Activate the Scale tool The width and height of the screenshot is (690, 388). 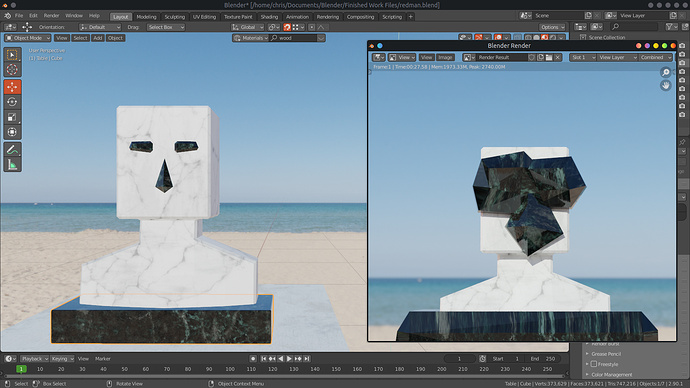(x=12, y=117)
